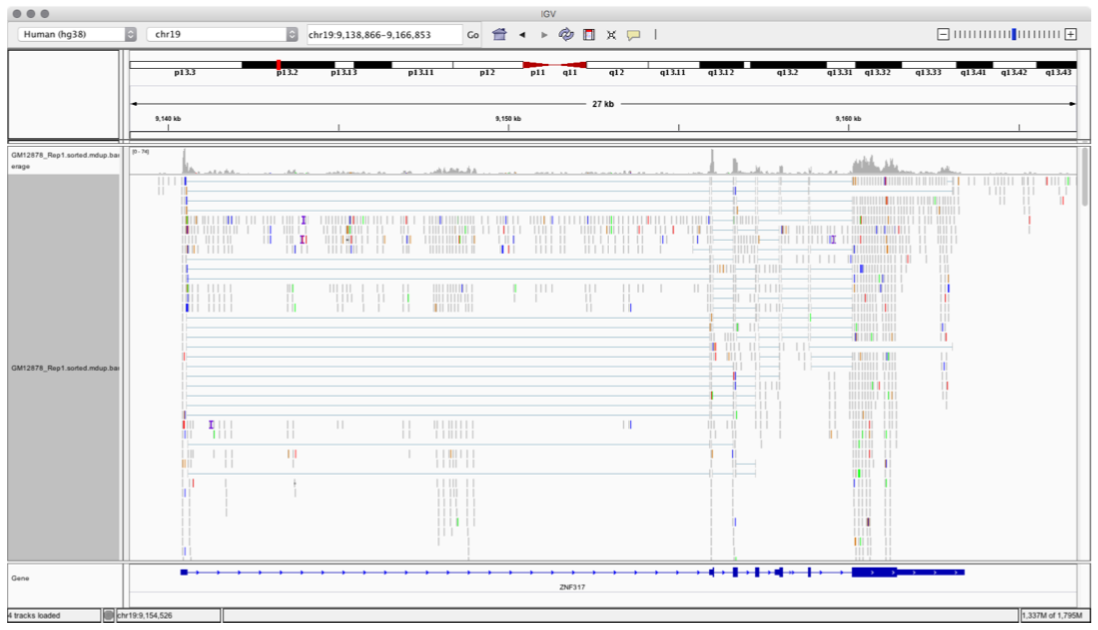Open the Human (hg38) genome dropdown
The image size is (1098, 630).
[x=77, y=34]
